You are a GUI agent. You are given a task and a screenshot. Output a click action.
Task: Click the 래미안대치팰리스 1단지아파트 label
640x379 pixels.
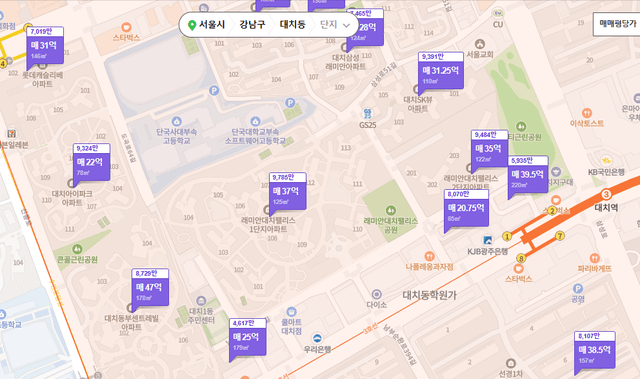point(268,225)
